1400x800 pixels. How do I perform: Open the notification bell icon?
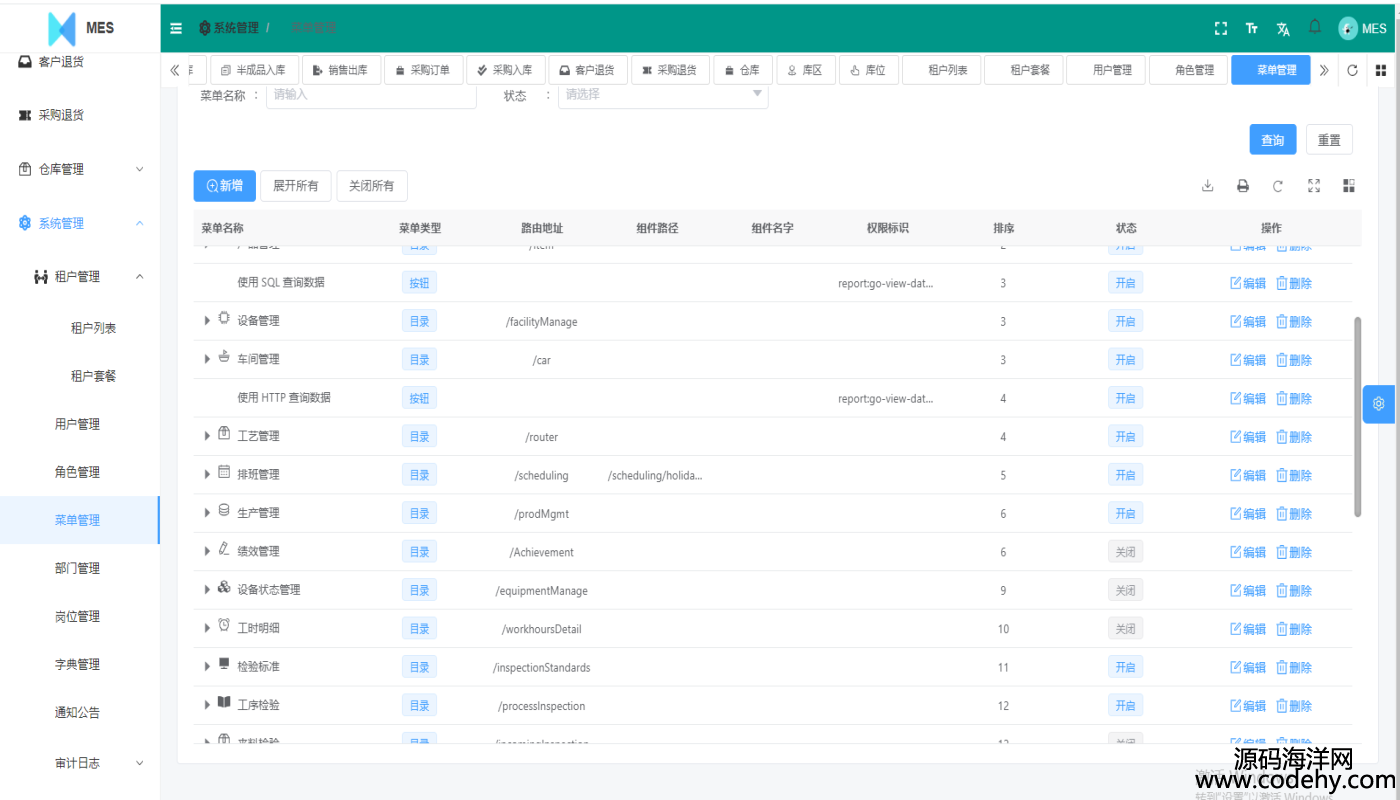1315,27
